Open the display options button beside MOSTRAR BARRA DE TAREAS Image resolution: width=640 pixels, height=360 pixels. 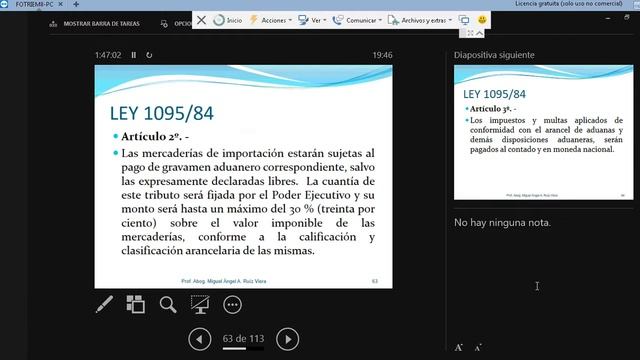tap(176, 24)
